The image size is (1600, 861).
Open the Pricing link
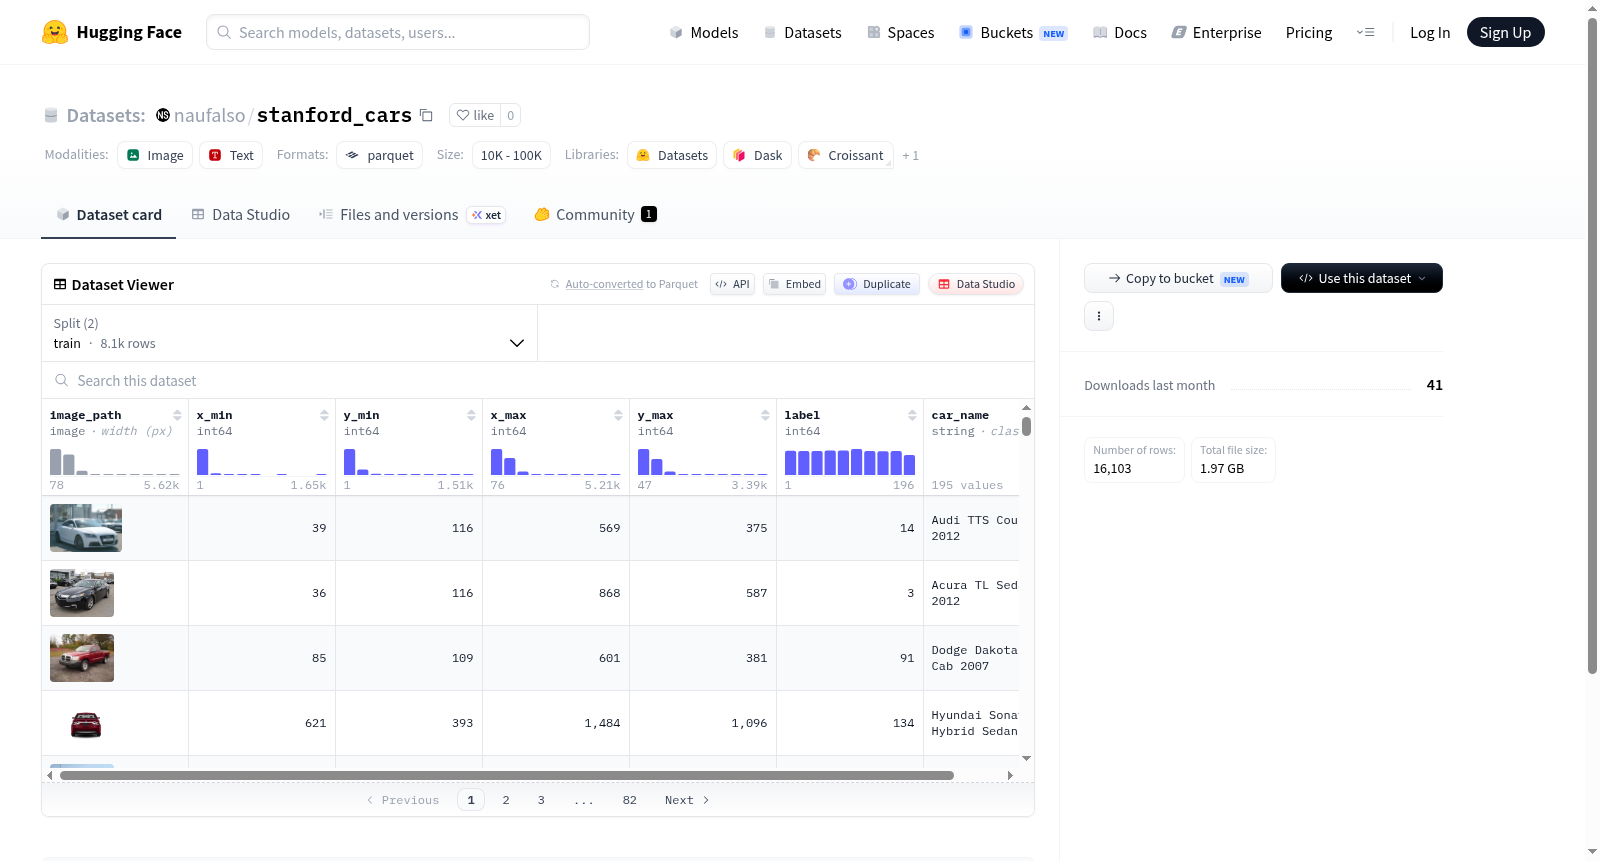[1309, 33]
